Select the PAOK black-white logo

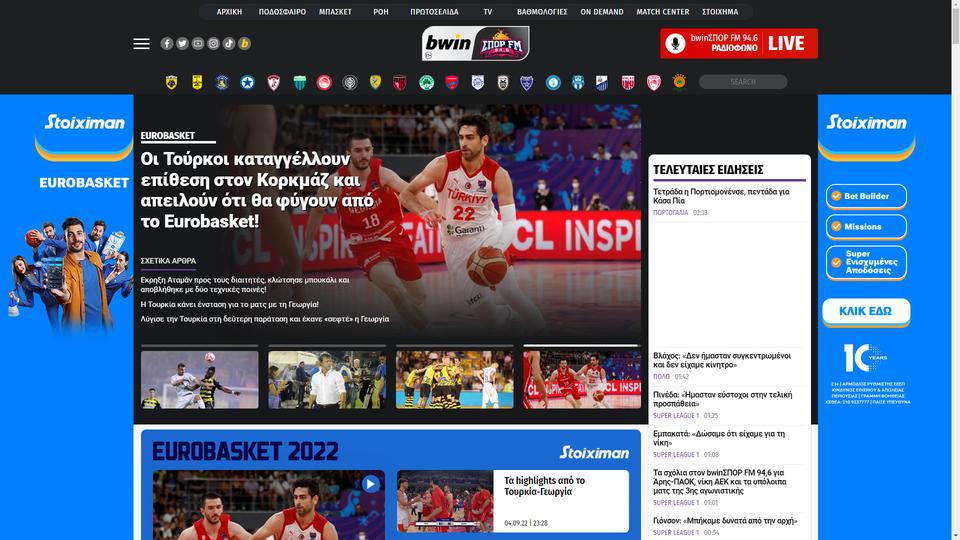point(503,82)
